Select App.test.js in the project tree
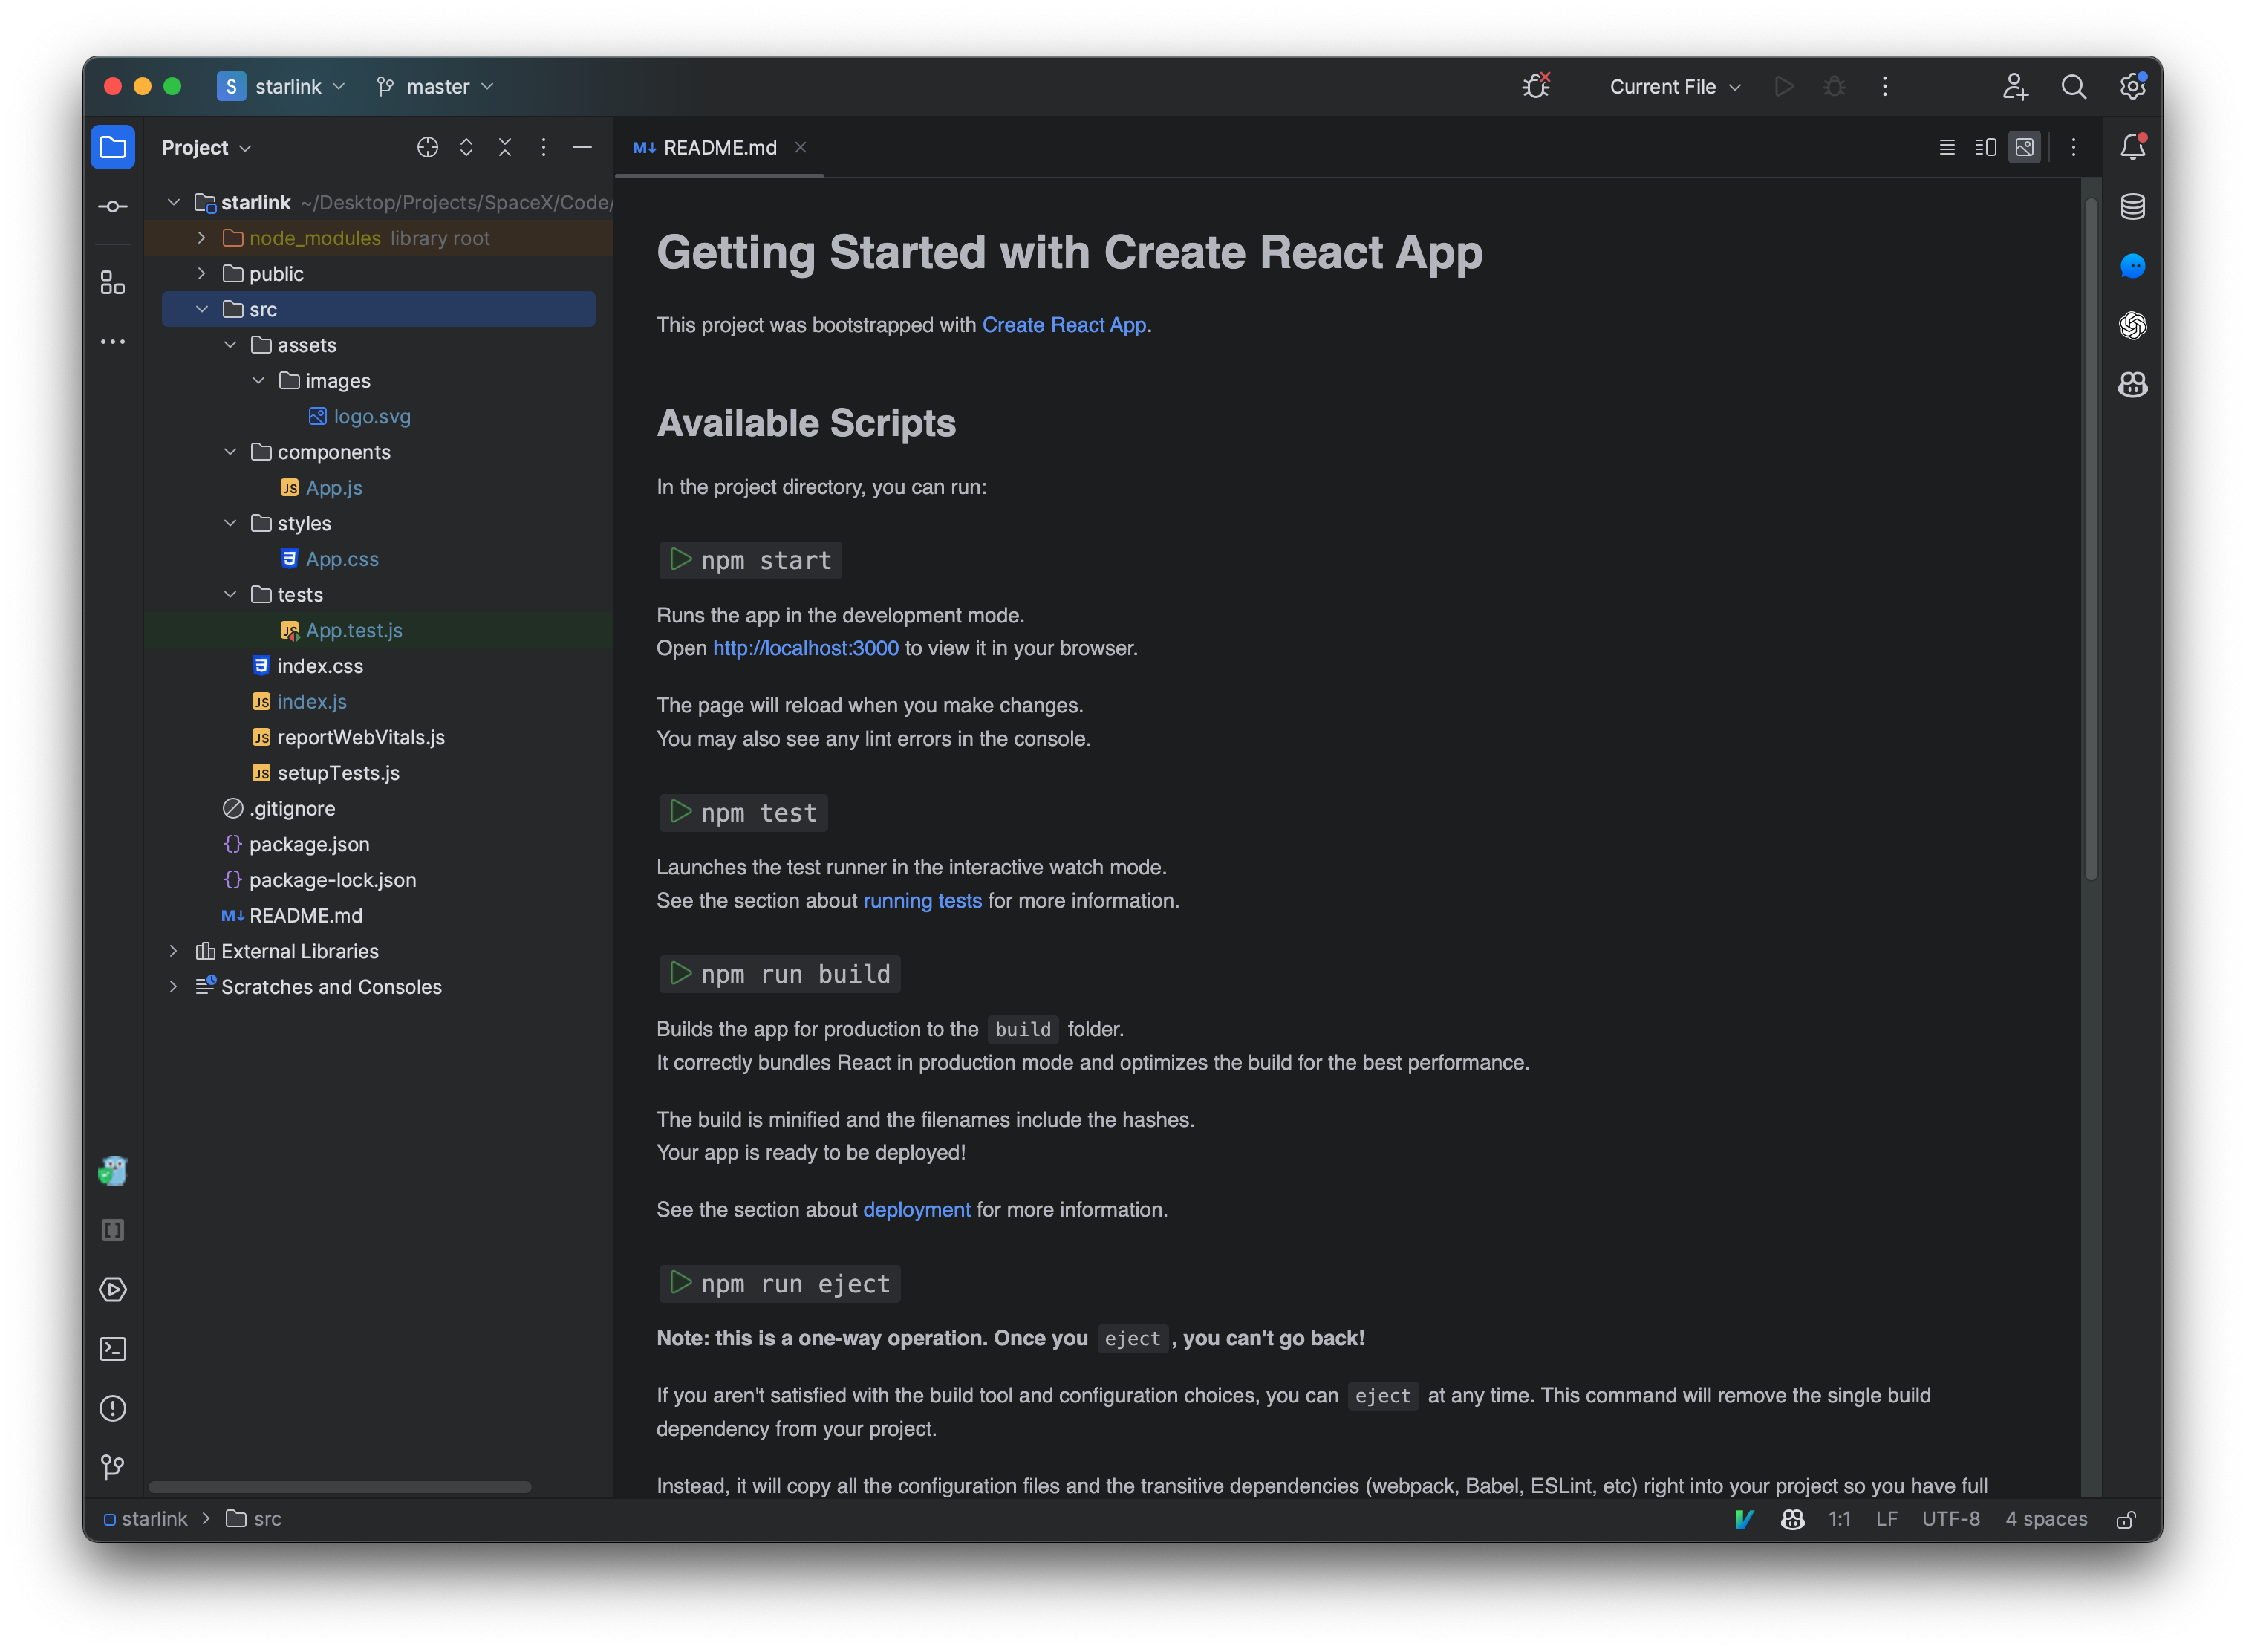 tap(355, 630)
